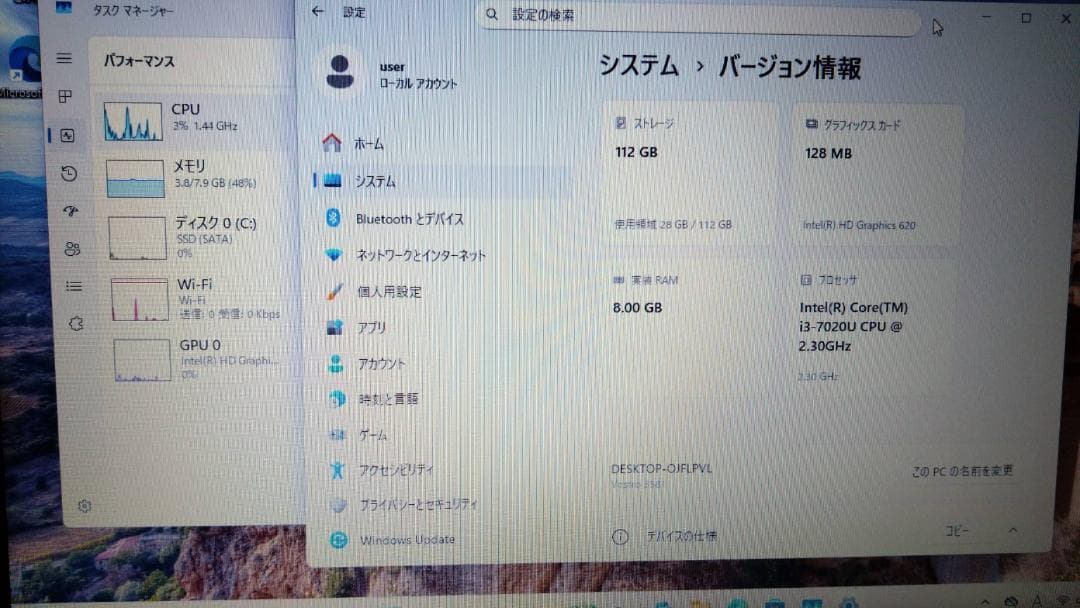Click the ホーム house icon
Image resolution: width=1080 pixels, height=608 pixels.
332,143
